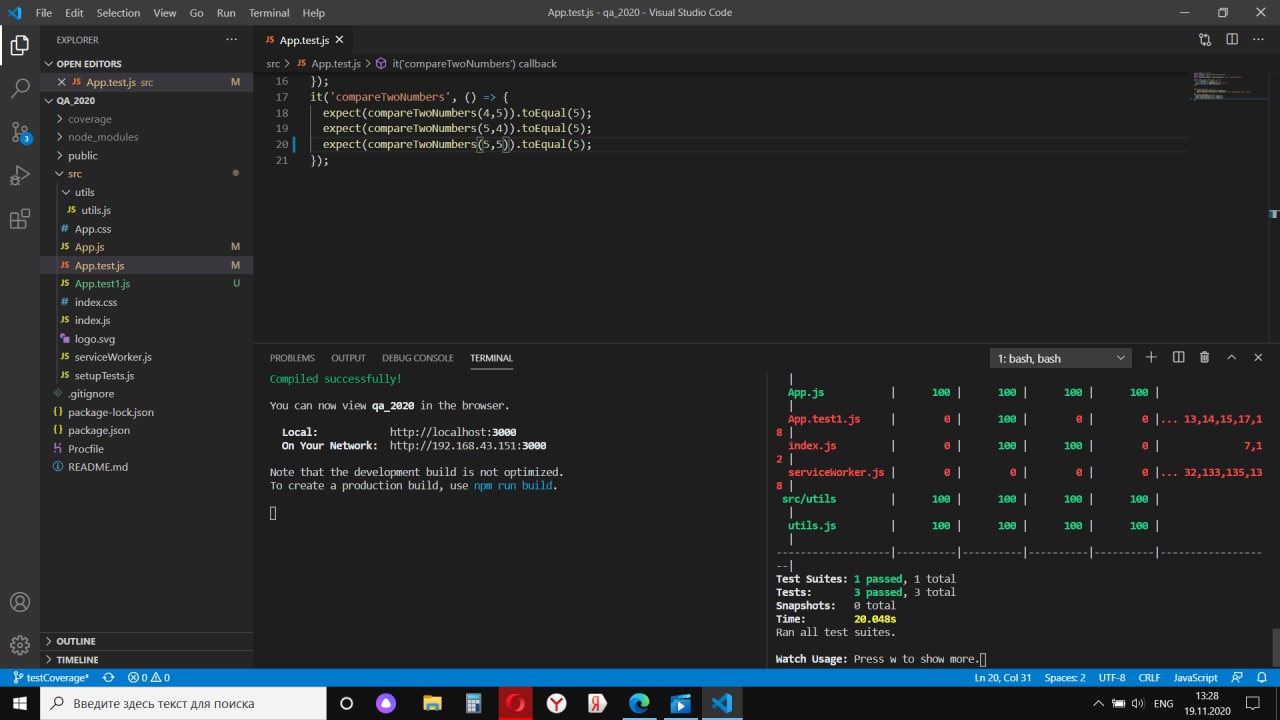Click the ENG language indicator in tray
Image resolution: width=1280 pixels, height=720 pixels.
[x=1163, y=703]
